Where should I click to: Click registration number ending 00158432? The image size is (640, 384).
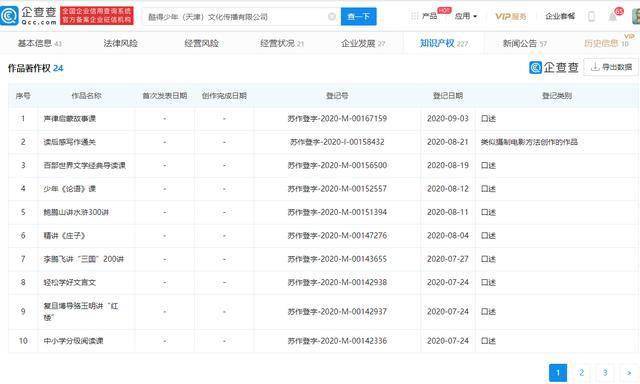(337, 142)
